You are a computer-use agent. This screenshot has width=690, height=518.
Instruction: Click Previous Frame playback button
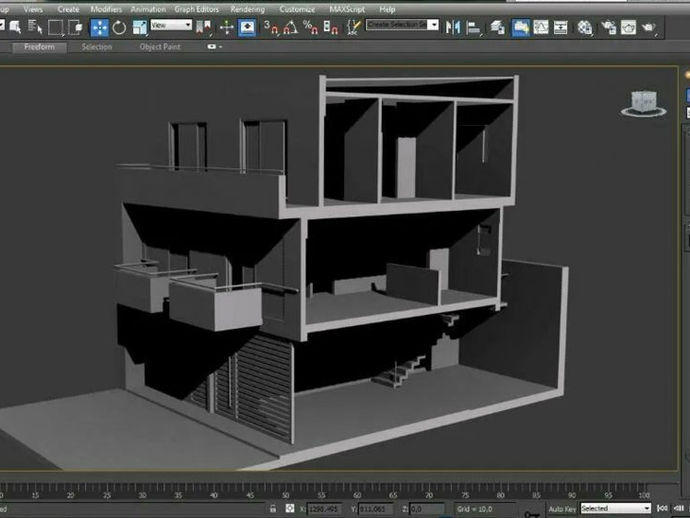(679, 508)
